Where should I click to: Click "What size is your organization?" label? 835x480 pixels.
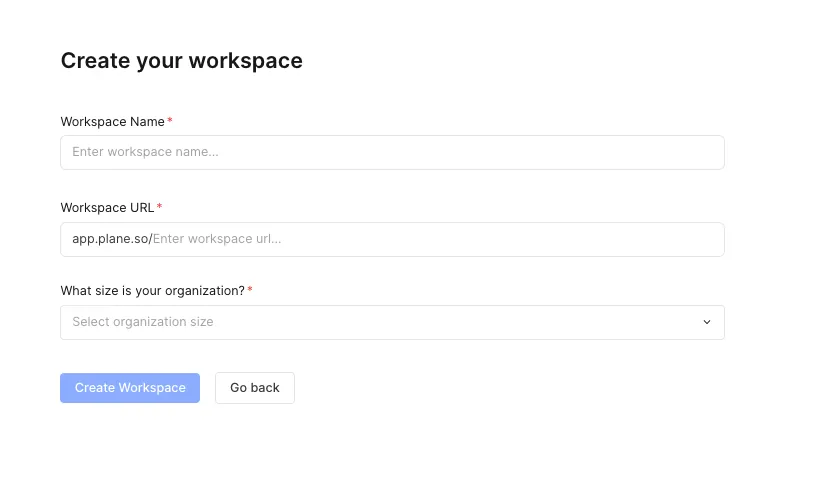tap(152, 291)
